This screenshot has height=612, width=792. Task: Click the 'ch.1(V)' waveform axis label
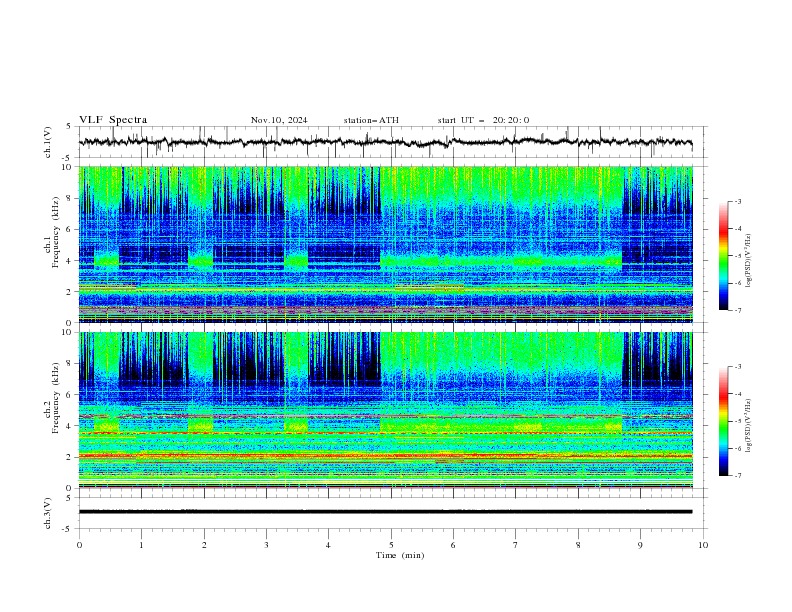pos(48,142)
